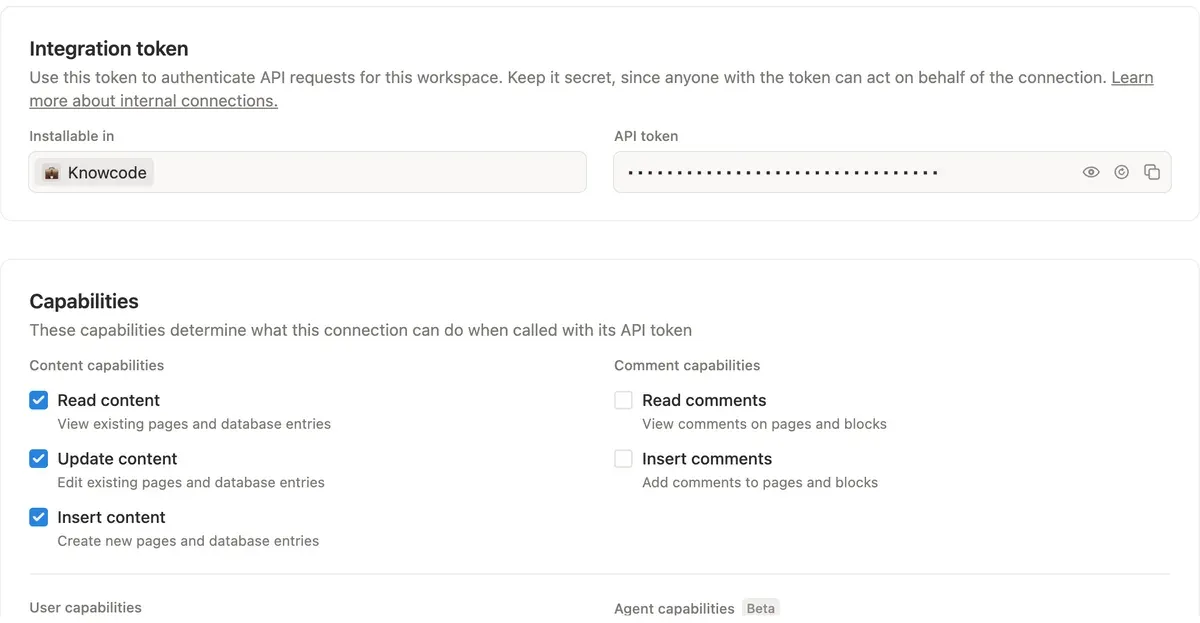The height and width of the screenshot is (623, 1200).
Task: Click the Knowcode workspace icon
Action: (x=51, y=173)
